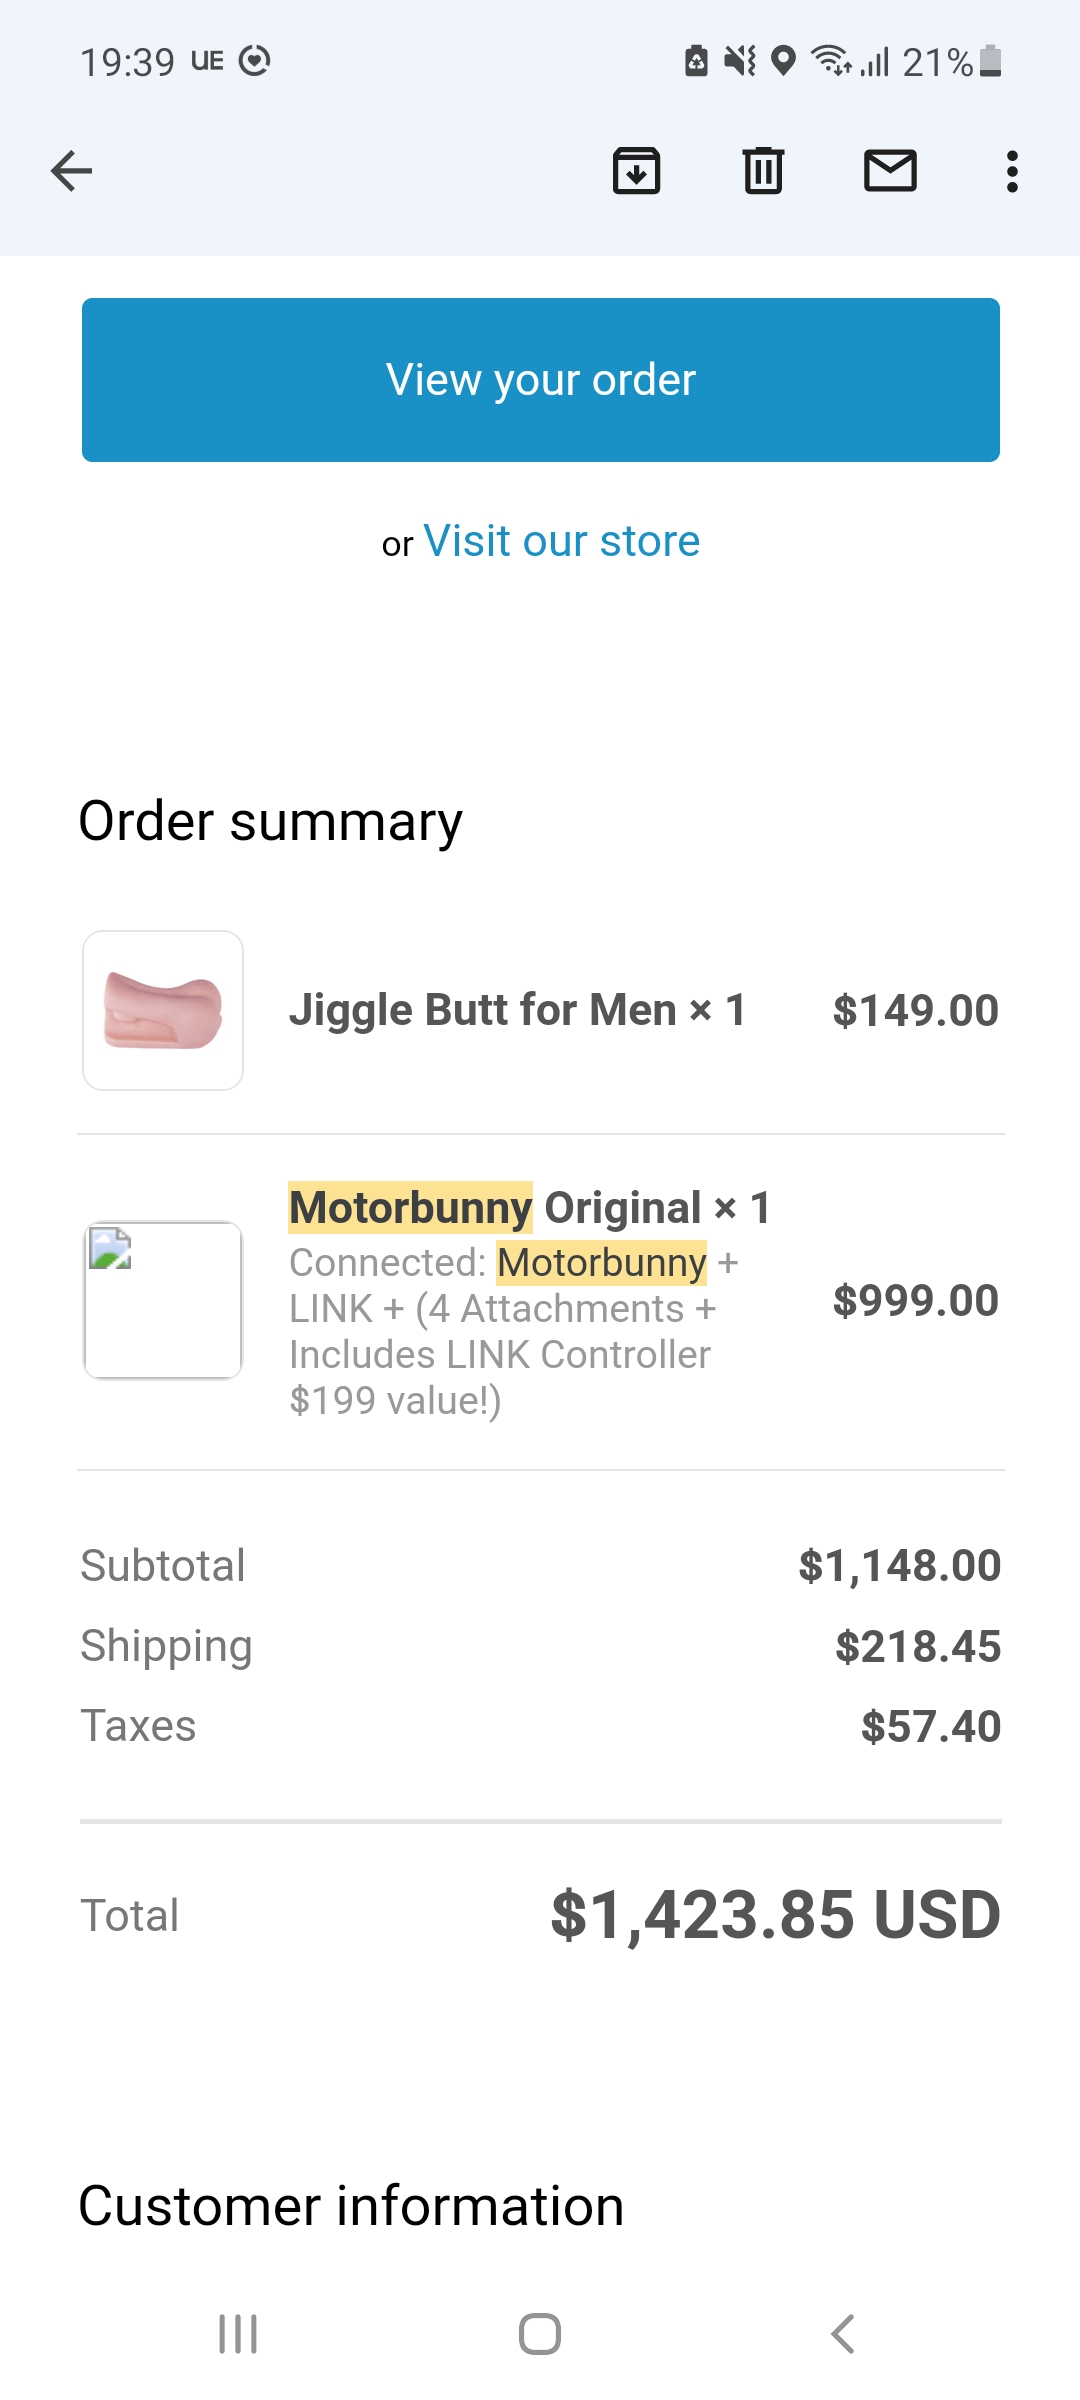The height and width of the screenshot is (2400, 1080).
Task: Delete the email using the trash icon
Action: coord(763,171)
